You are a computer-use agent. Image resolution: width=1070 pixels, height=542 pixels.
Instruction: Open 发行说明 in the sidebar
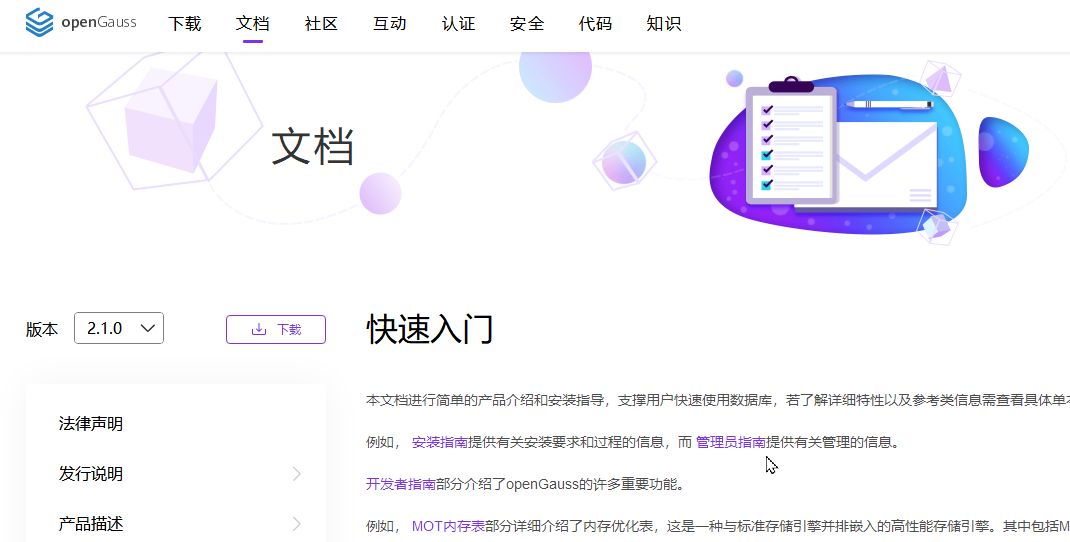[x=91, y=474]
